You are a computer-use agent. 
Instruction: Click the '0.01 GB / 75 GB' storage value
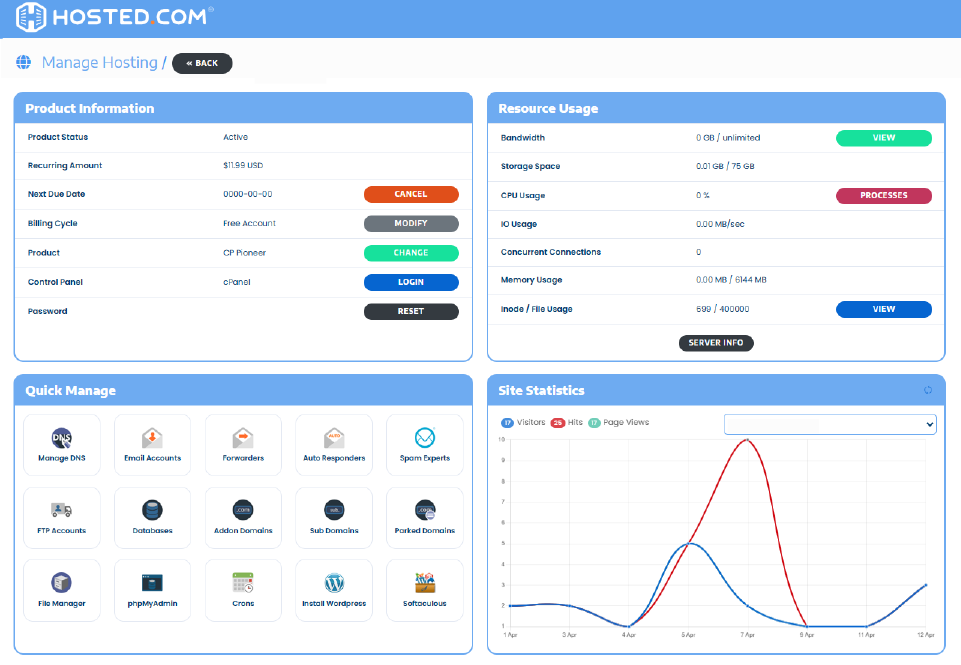(x=725, y=167)
